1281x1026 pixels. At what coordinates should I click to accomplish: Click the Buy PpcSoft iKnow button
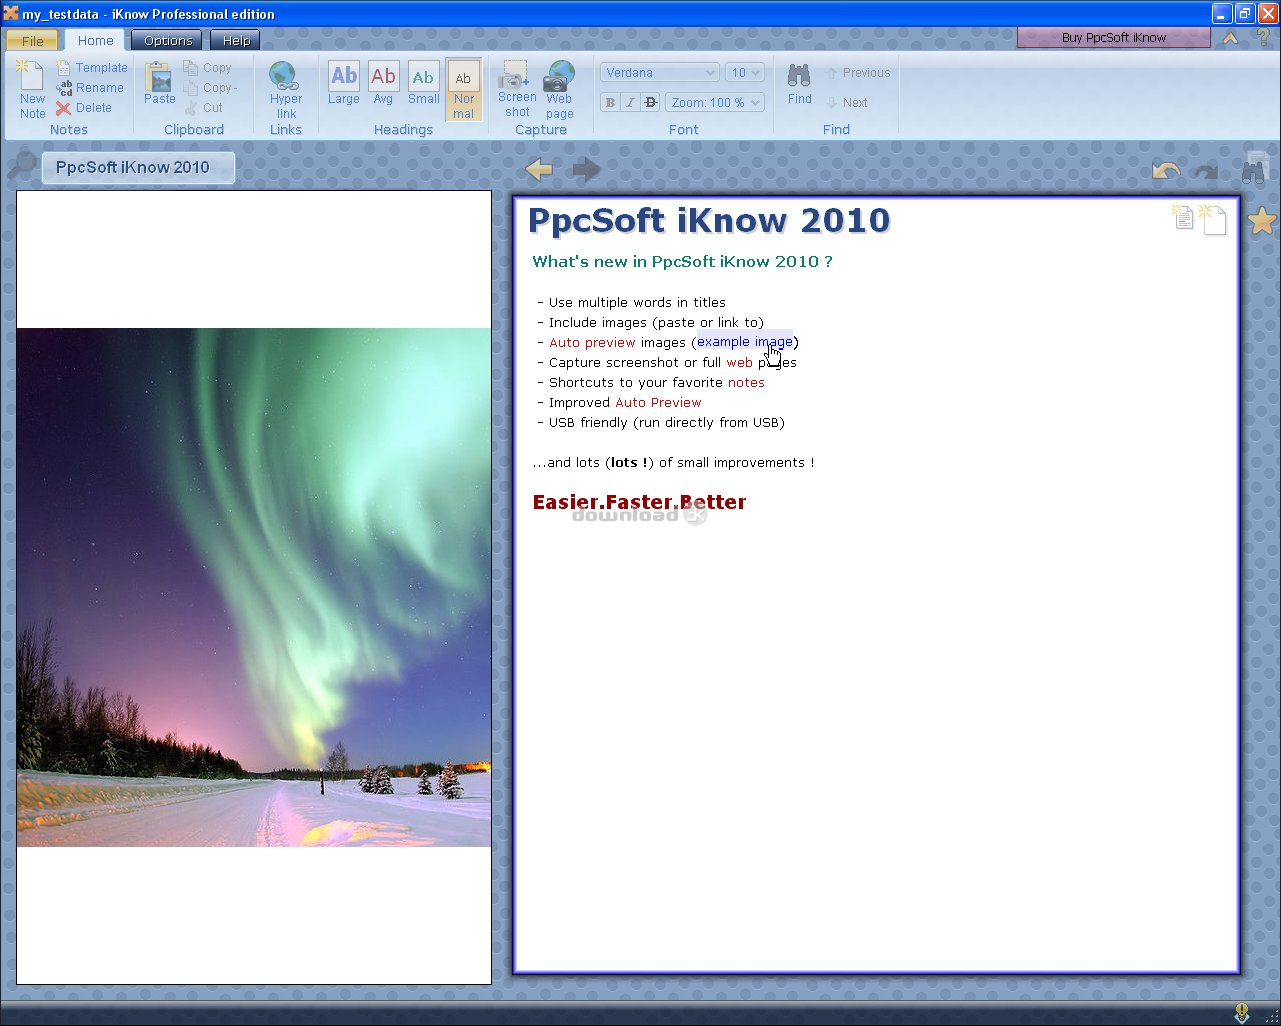tap(1113, 38)
